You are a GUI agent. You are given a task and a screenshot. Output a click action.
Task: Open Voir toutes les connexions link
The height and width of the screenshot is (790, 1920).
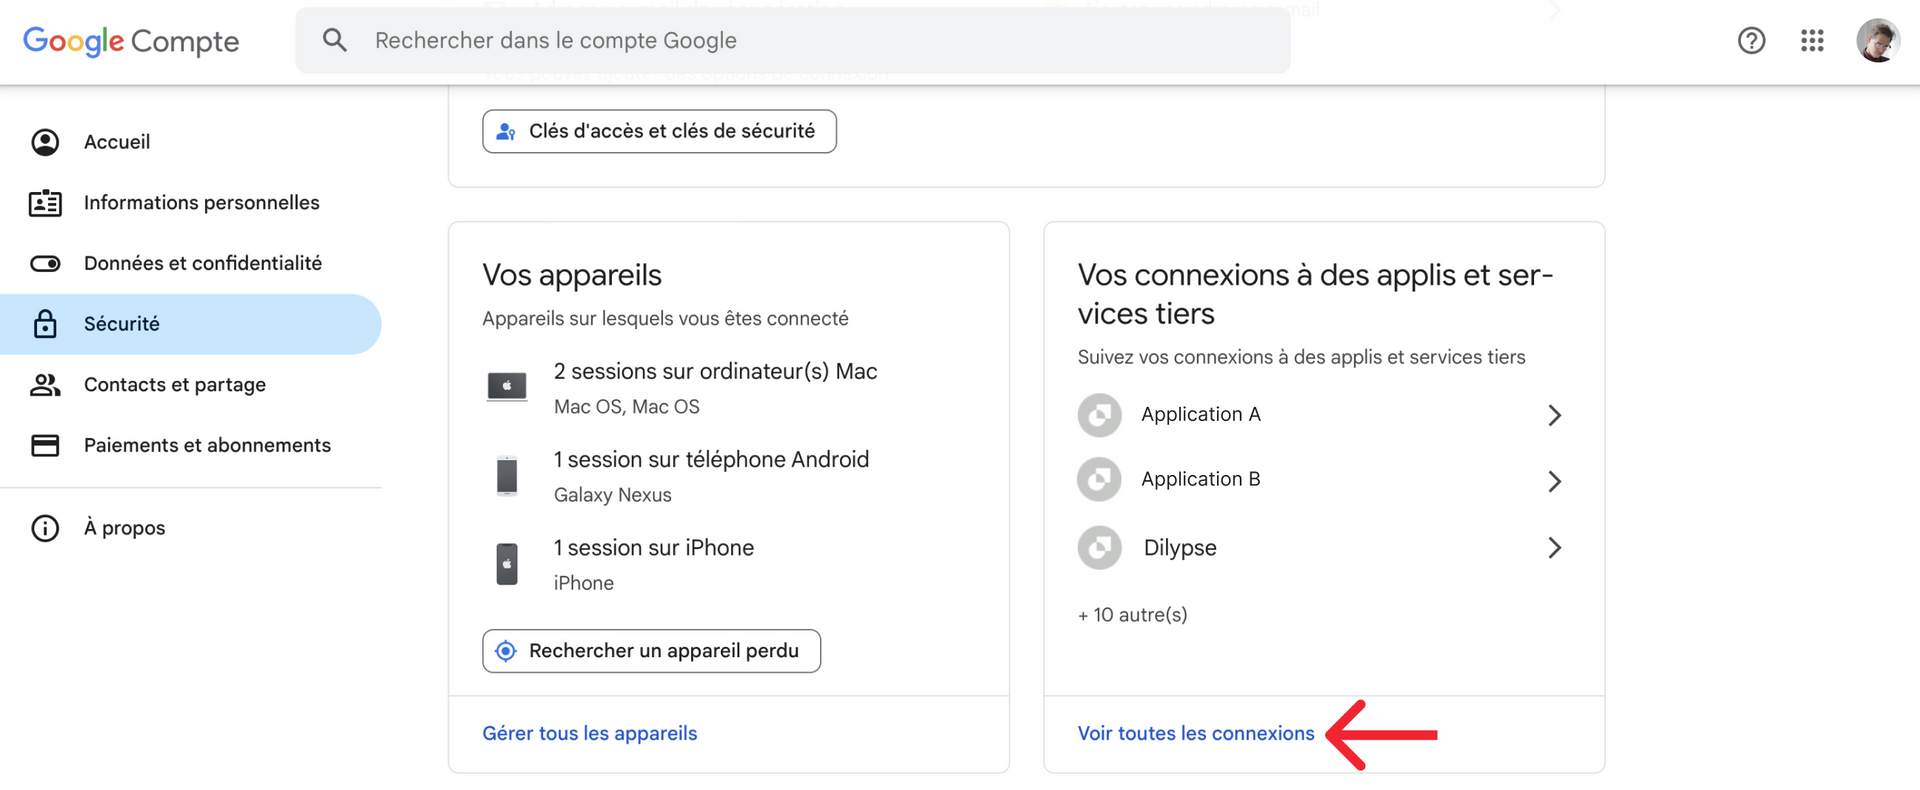pos(1196,733)
